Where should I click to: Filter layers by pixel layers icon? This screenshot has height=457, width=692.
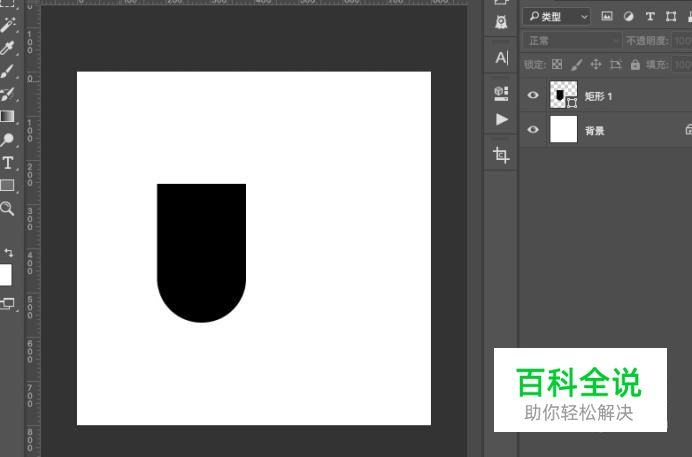point(607,16)
